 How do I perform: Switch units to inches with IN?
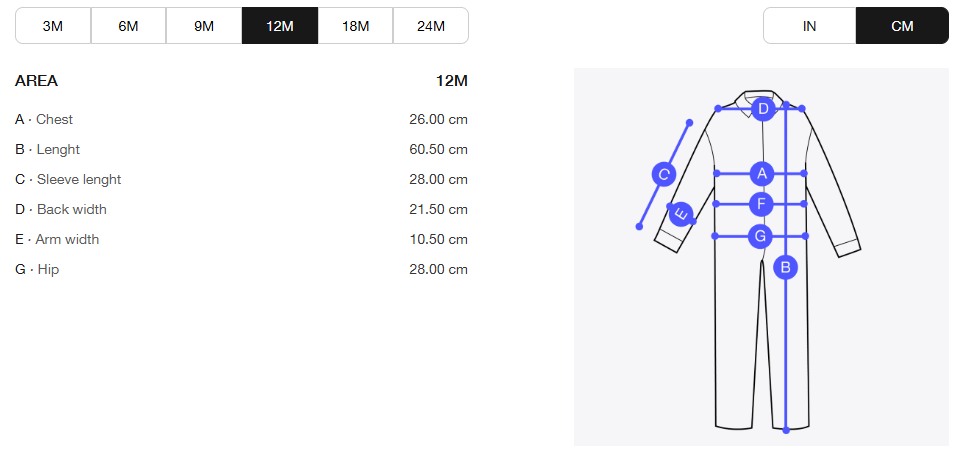click(810, 26)
